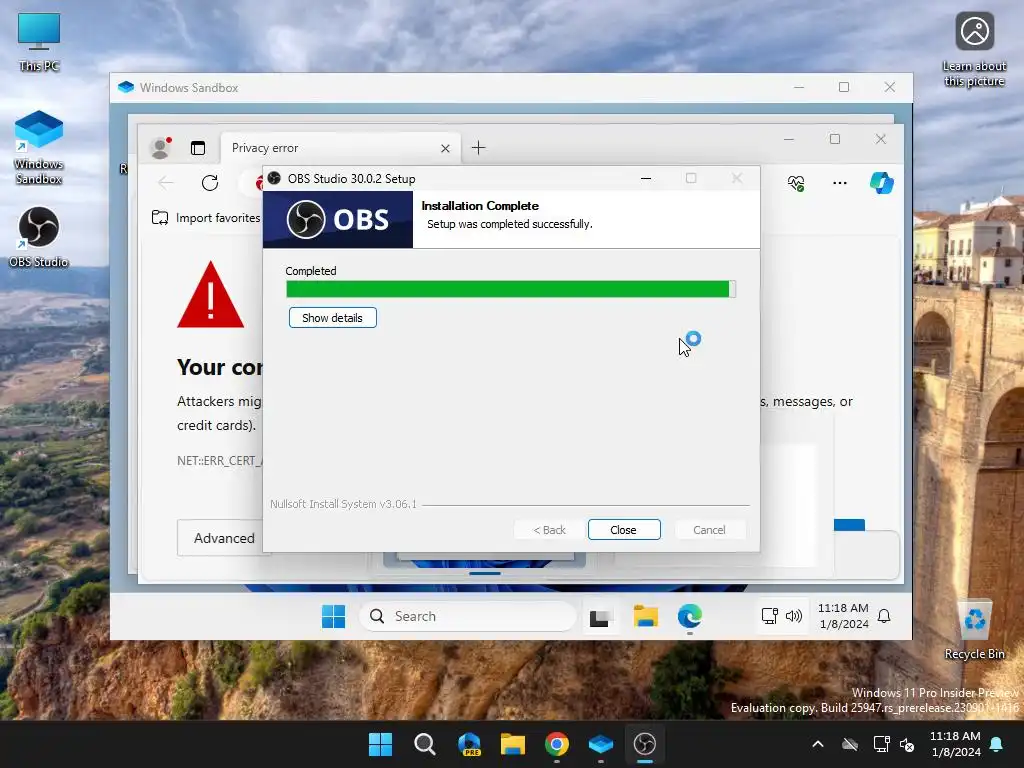
Task: Open sandbox clock showing 1/8/2024
Action: pos(844,616)
